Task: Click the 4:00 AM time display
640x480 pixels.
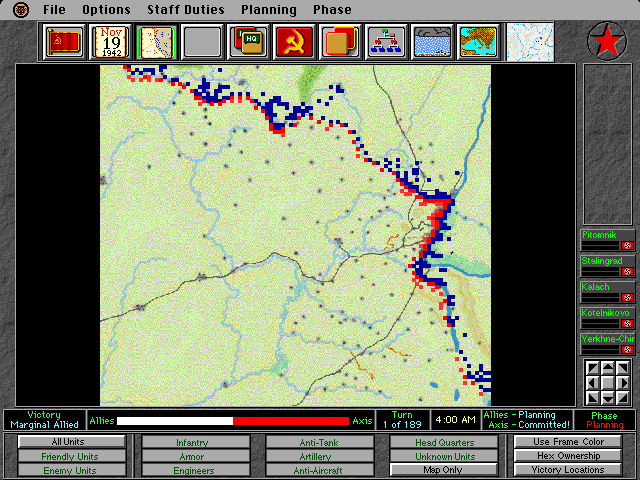Action: point(456,420)
